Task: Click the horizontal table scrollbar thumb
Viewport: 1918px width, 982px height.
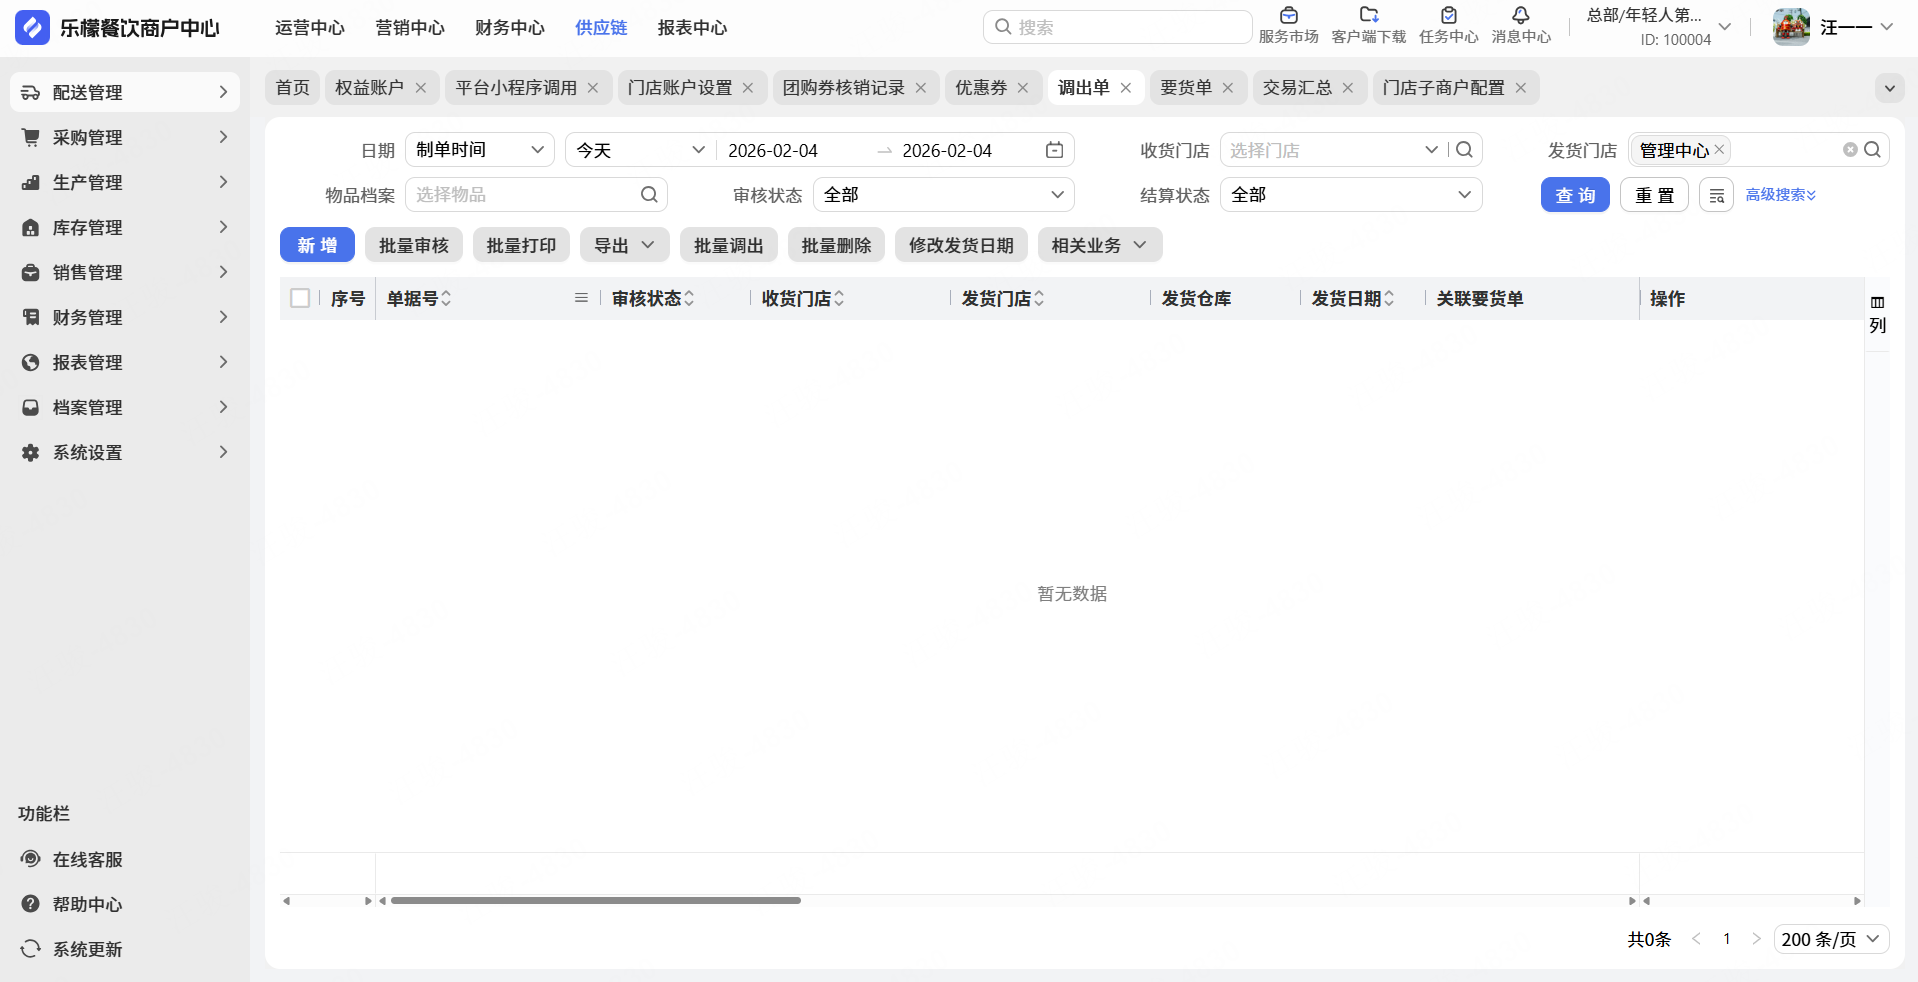Action: tap(596, 901)
